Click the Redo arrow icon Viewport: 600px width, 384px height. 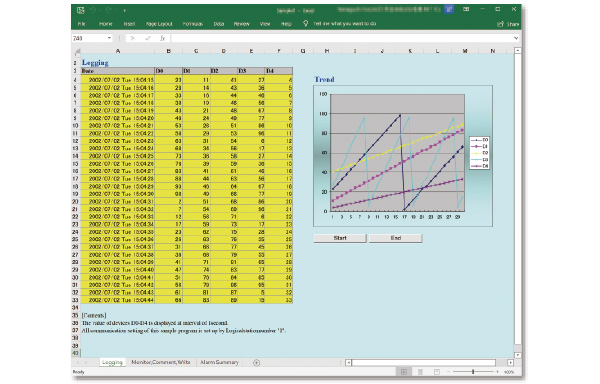(109, 10)
